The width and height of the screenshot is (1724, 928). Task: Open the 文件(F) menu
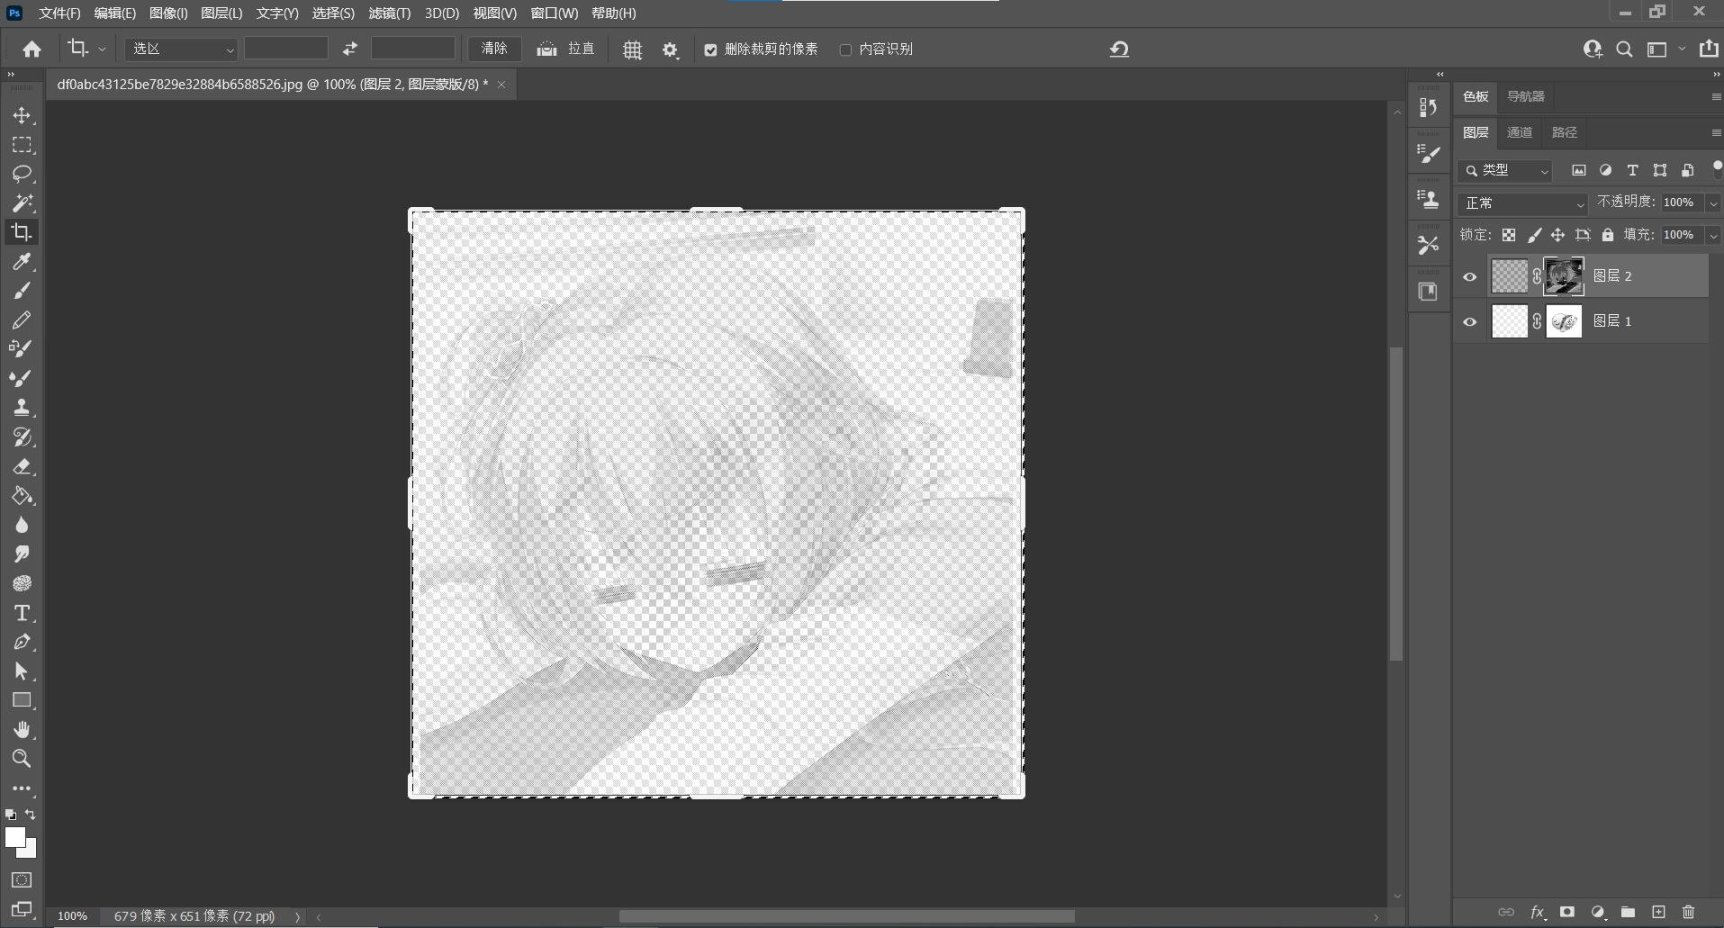point(59,13)
